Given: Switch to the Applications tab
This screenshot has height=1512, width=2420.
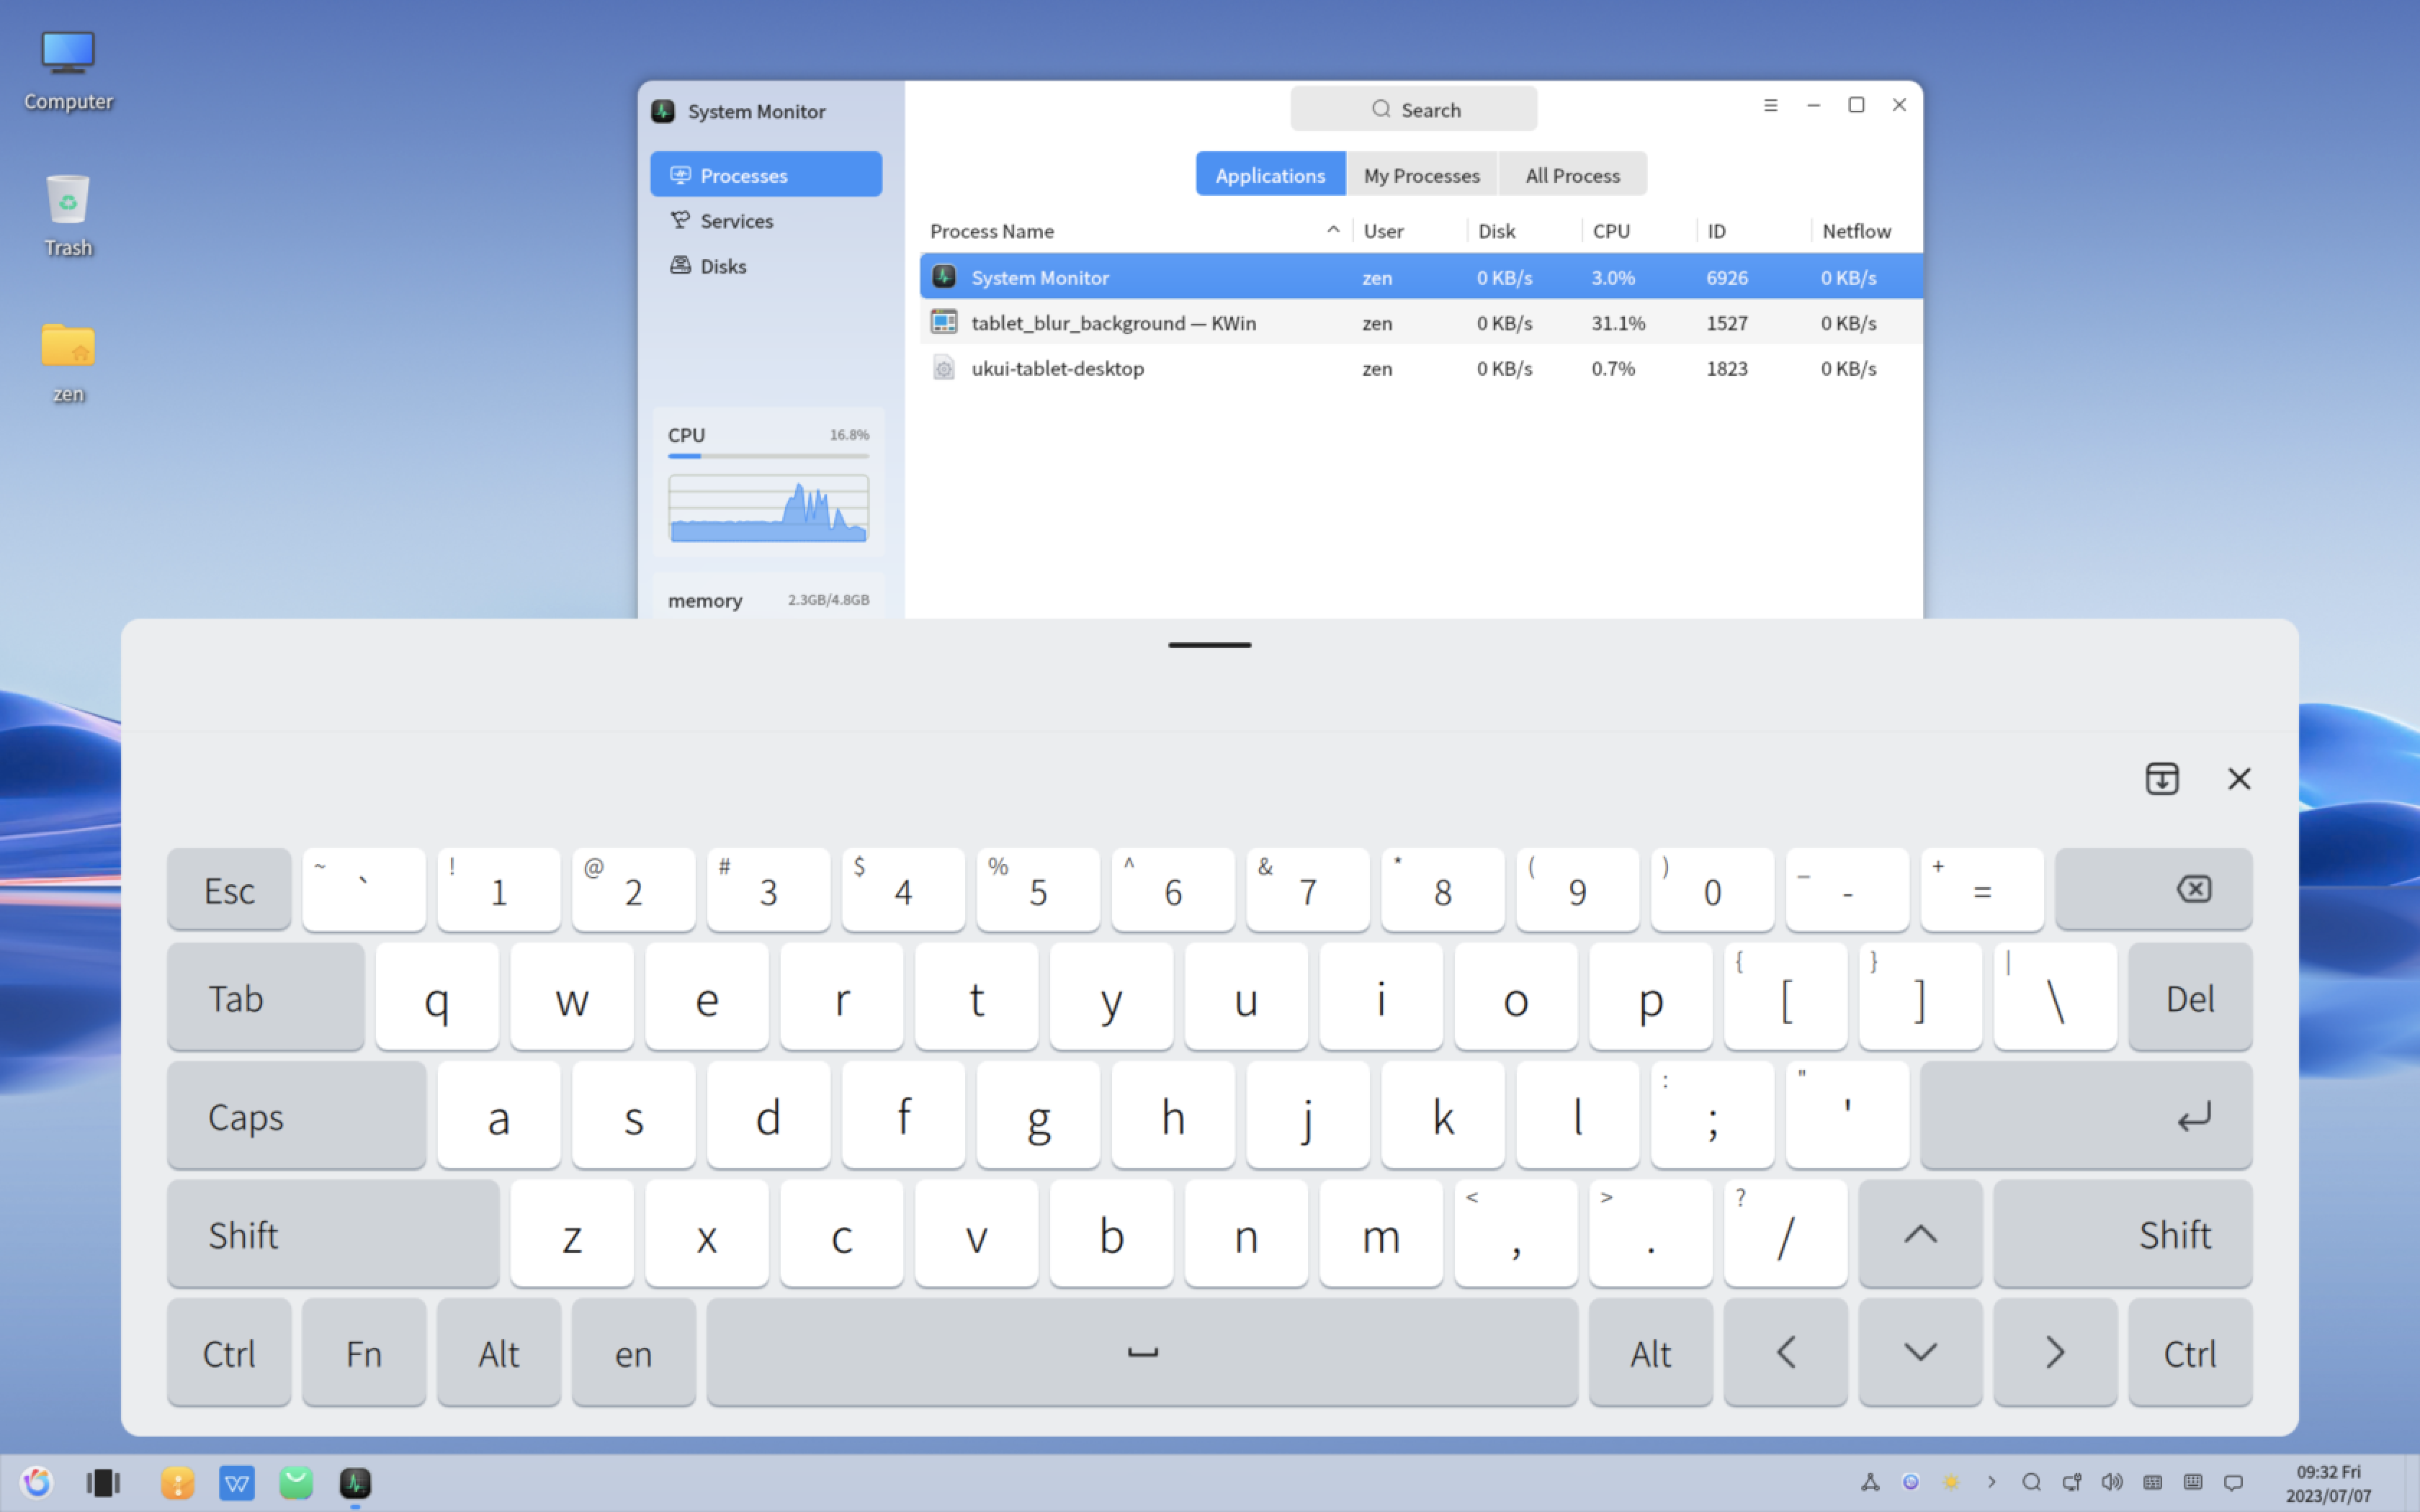Looking at the screenshot, I should [x=1270, y=175].
